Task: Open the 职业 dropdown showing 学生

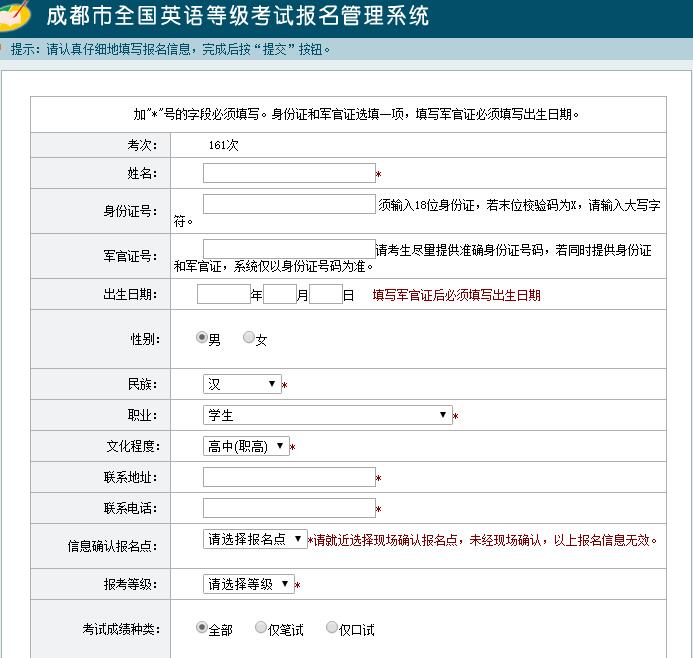Action: tap(327, 415)
